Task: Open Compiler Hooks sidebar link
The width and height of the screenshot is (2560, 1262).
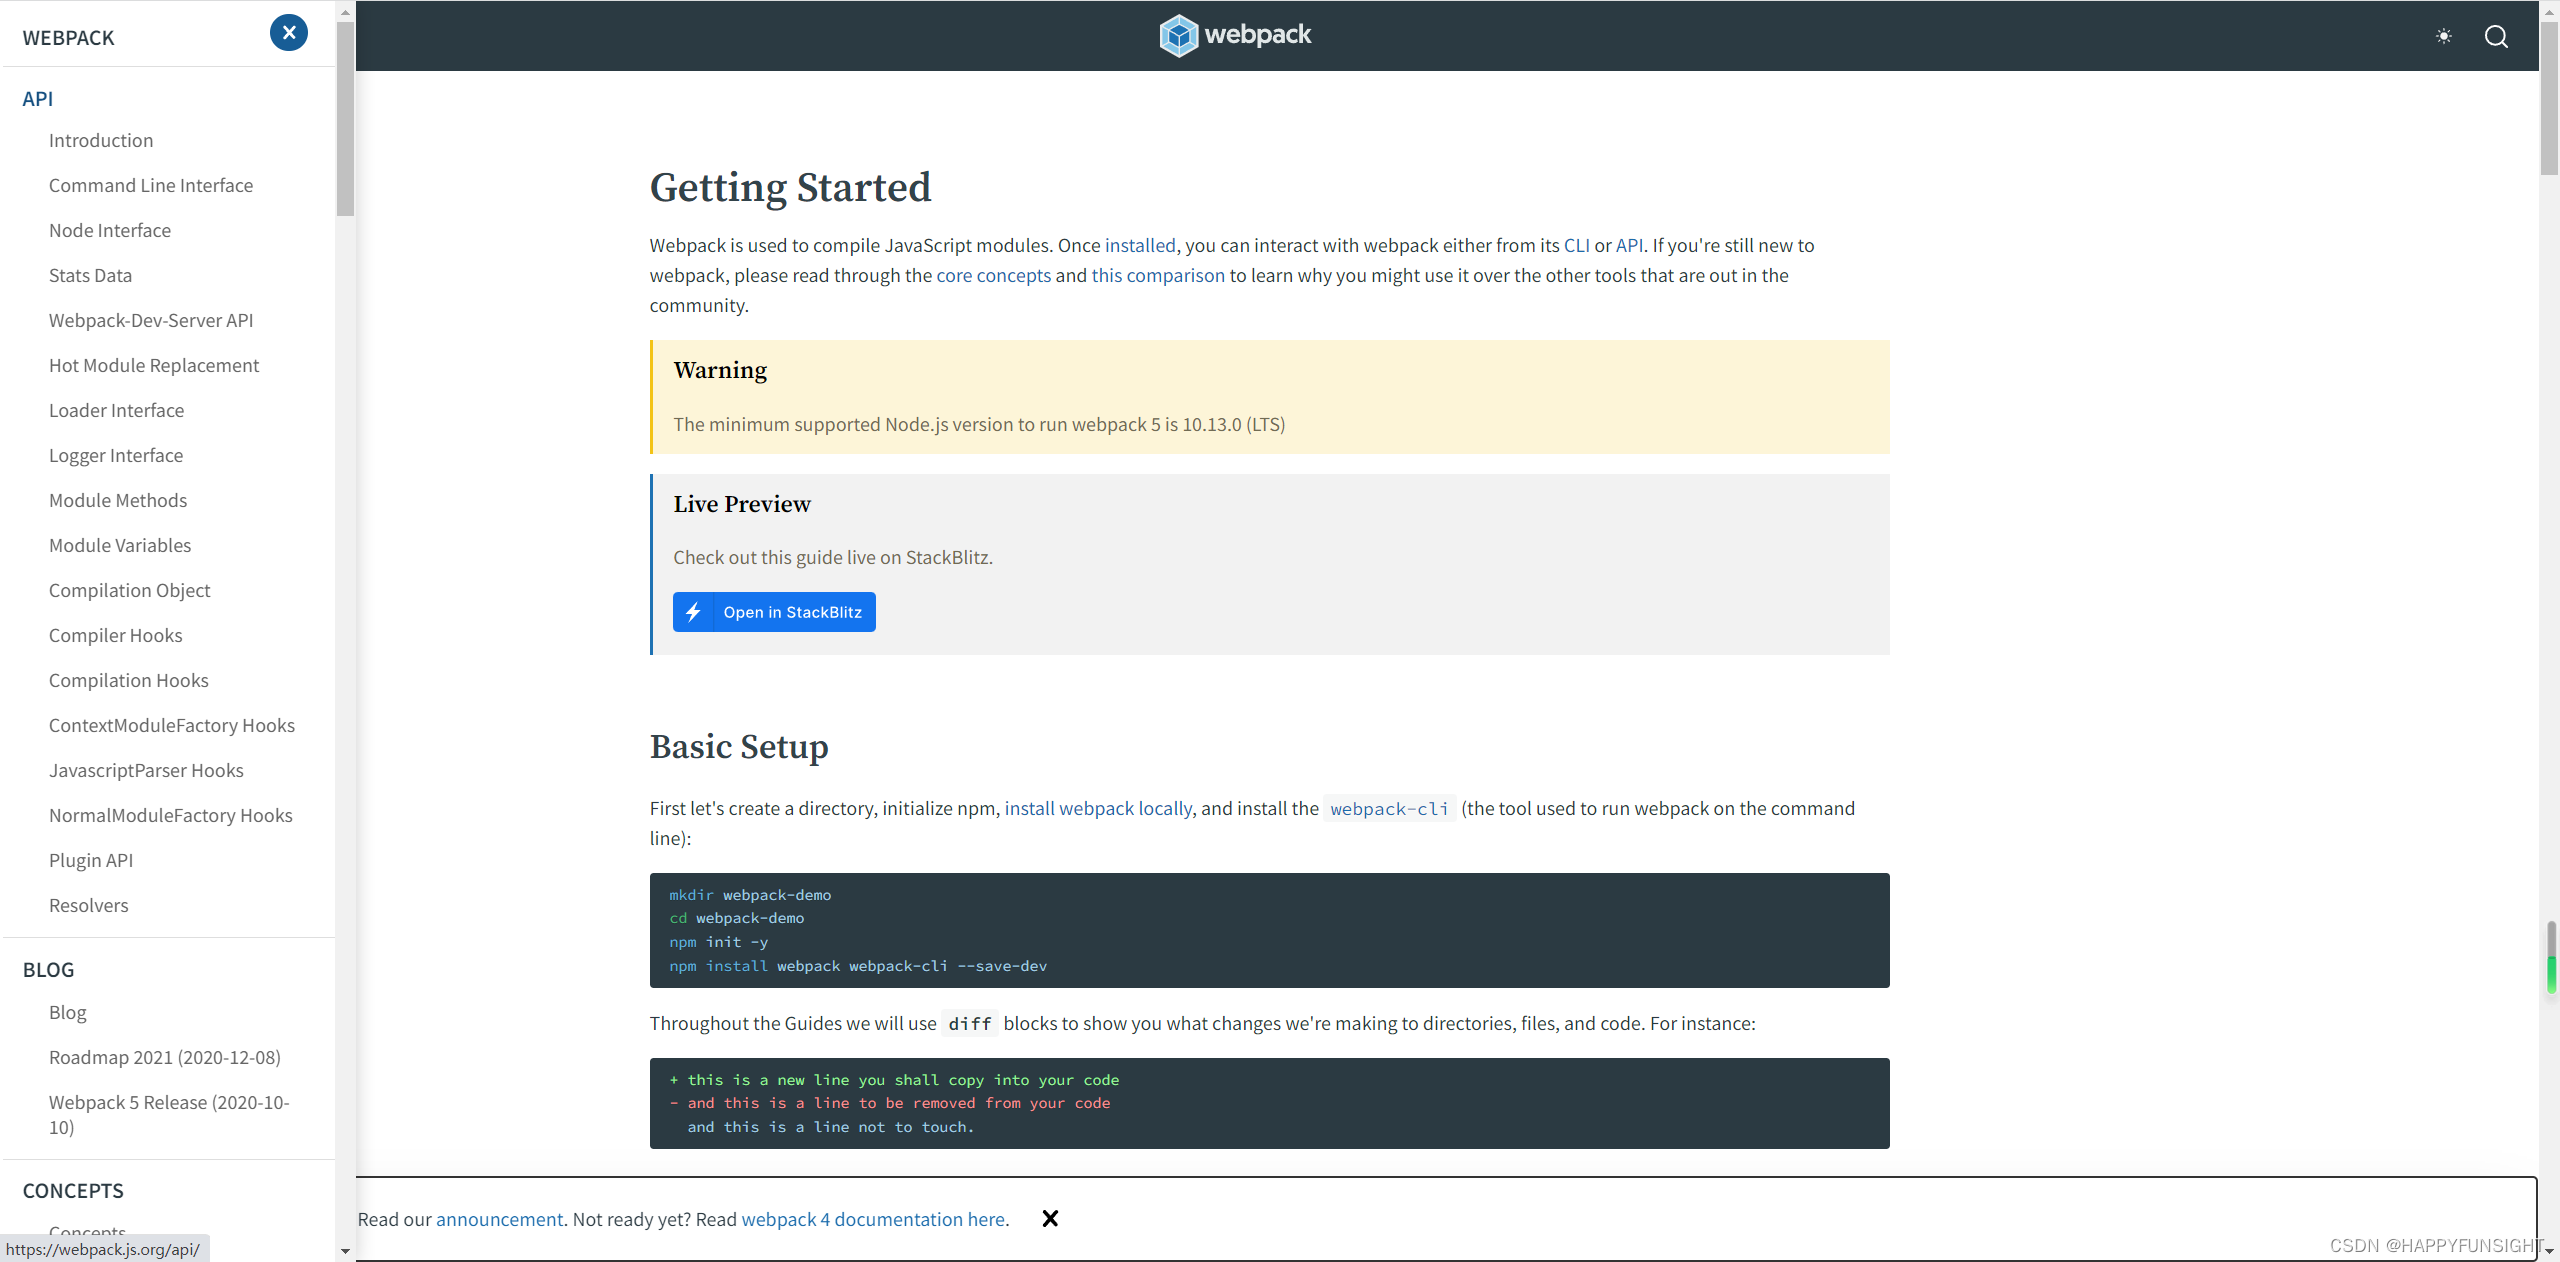Action: 116,635
